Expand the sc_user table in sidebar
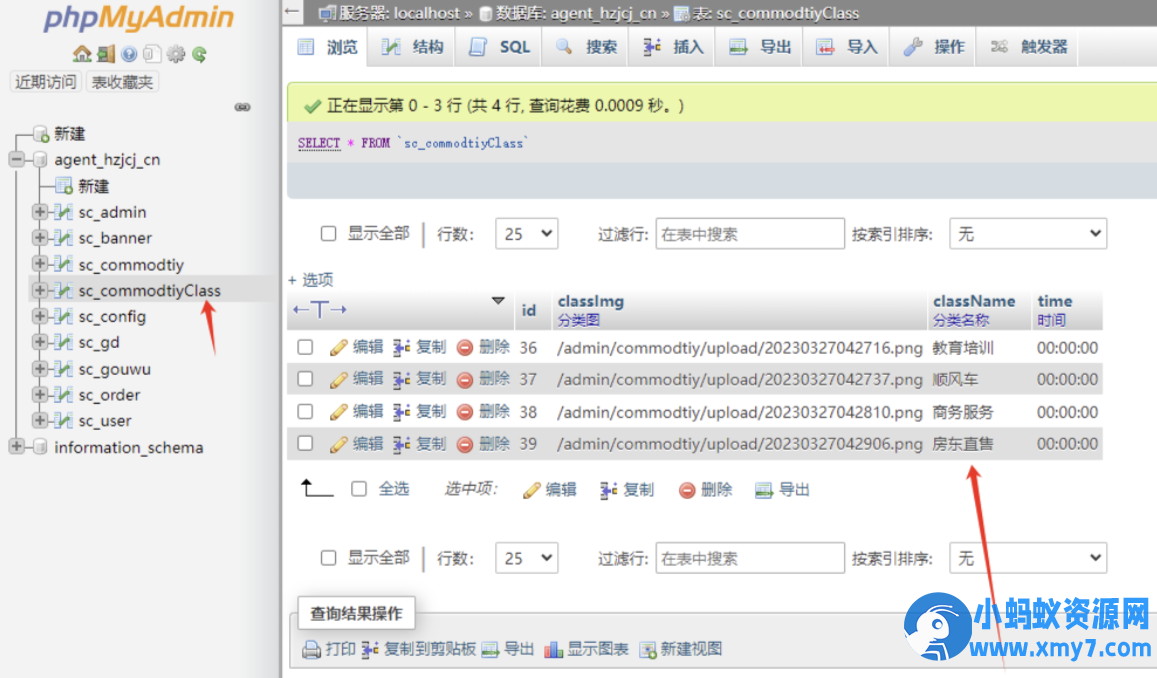Screen dimensions: 1157x678 pyautogui.click(x=38, y=420)
